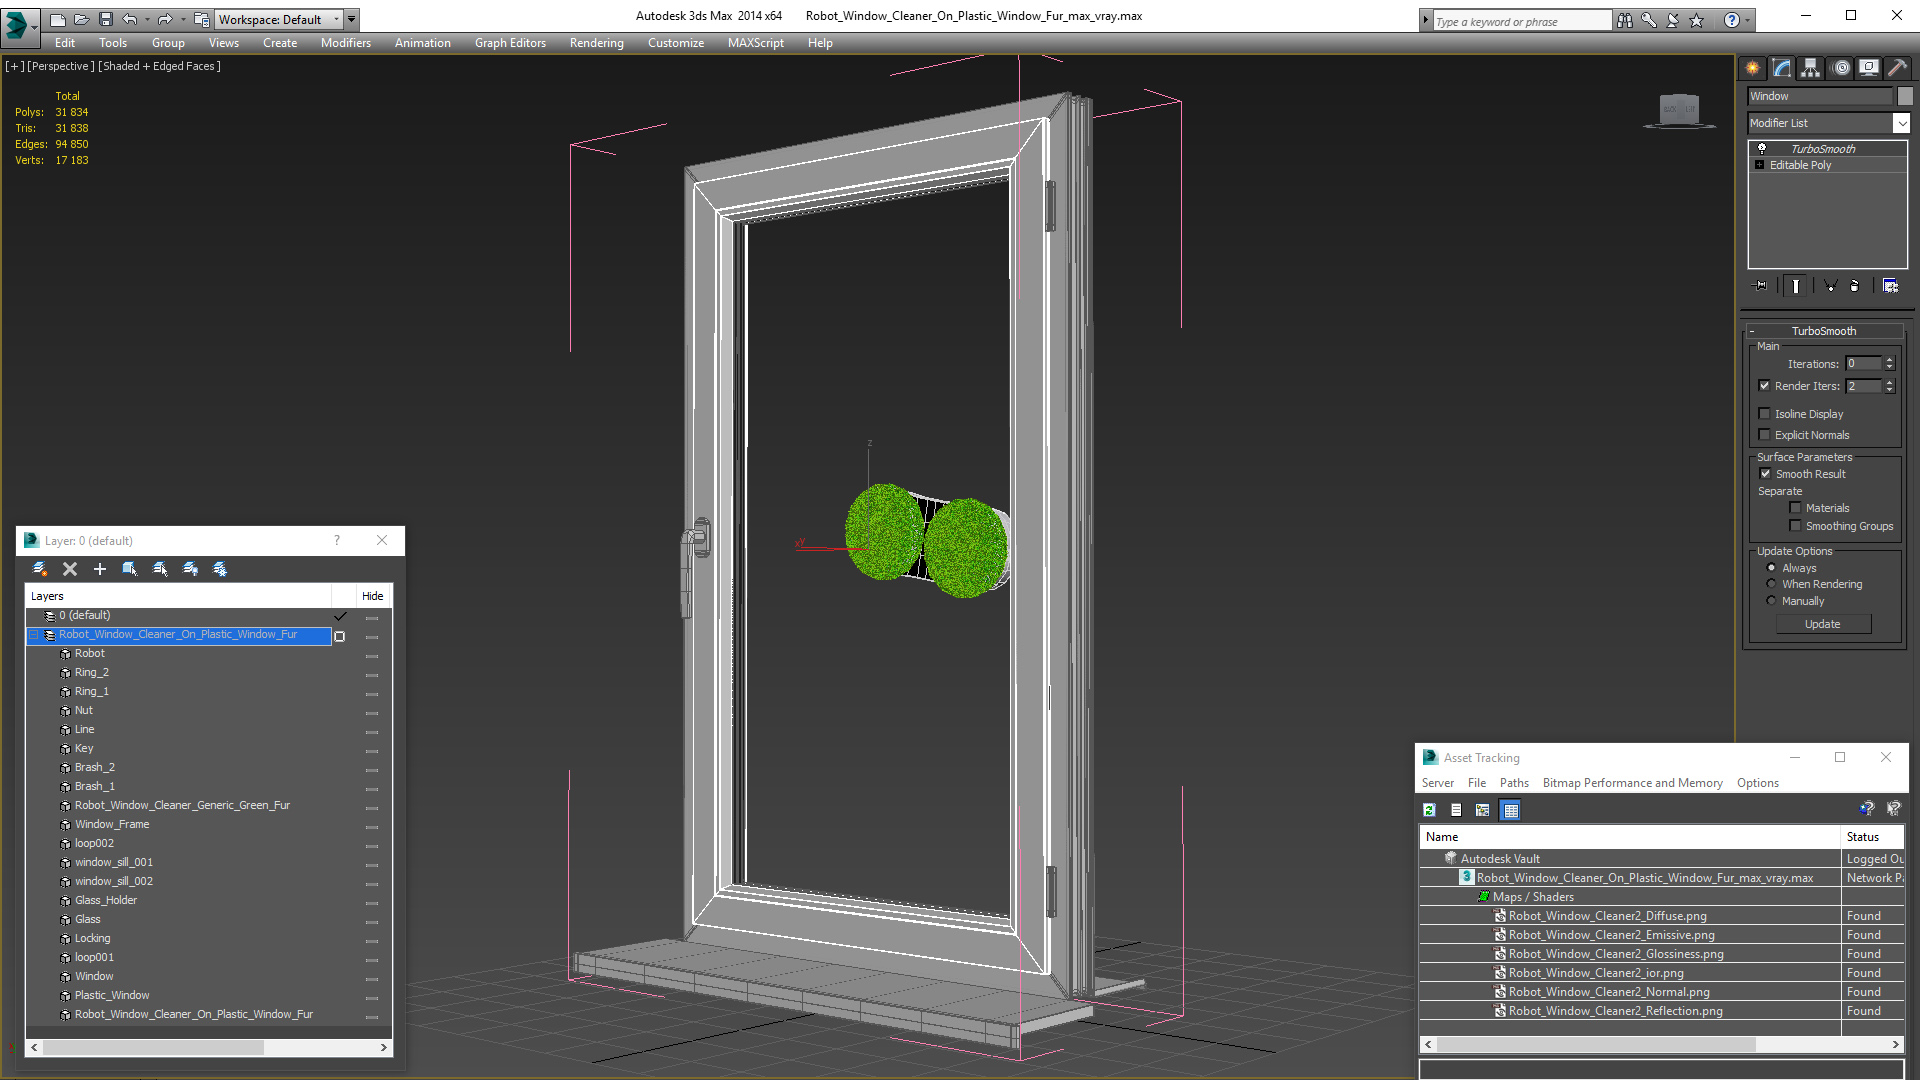1920x1080 pixels.
Task: Click the Window object color swatch
Action: (x=1905, y=96)
